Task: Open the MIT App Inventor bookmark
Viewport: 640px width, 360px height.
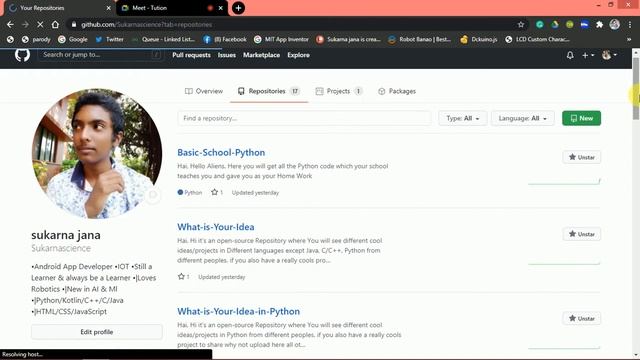Action: (281, 39)
